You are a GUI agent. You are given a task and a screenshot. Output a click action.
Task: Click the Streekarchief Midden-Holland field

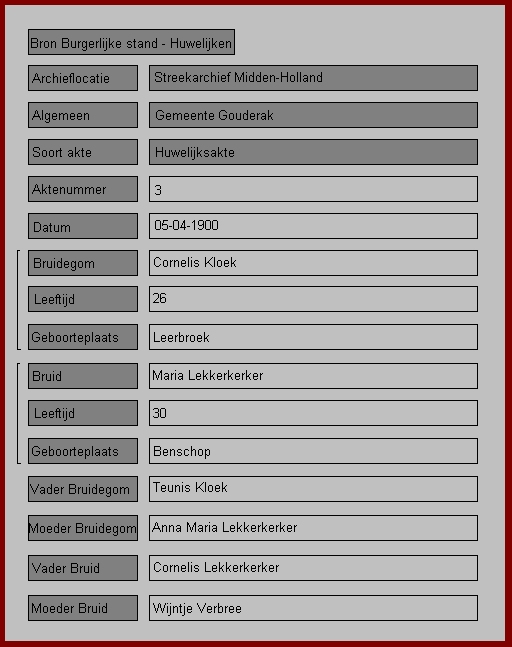(x=313, y=78)
